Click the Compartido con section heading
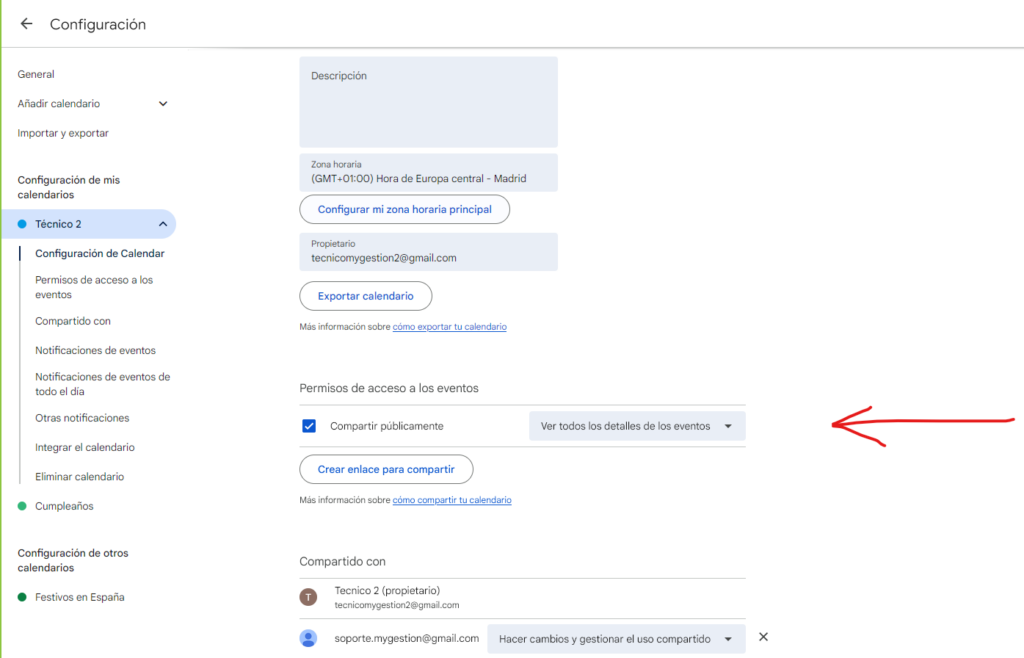Image resolution: width=1024 pixels, height=658 pixels. 342,561
